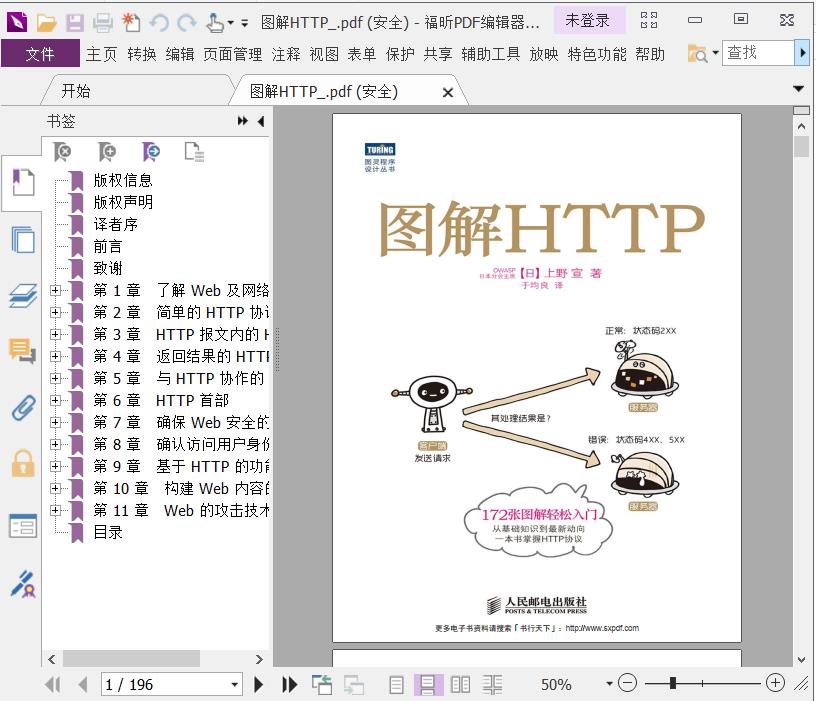Open the 帮助 menu
This screenshot has height=701, width=816.
click(x=650, y=54)
